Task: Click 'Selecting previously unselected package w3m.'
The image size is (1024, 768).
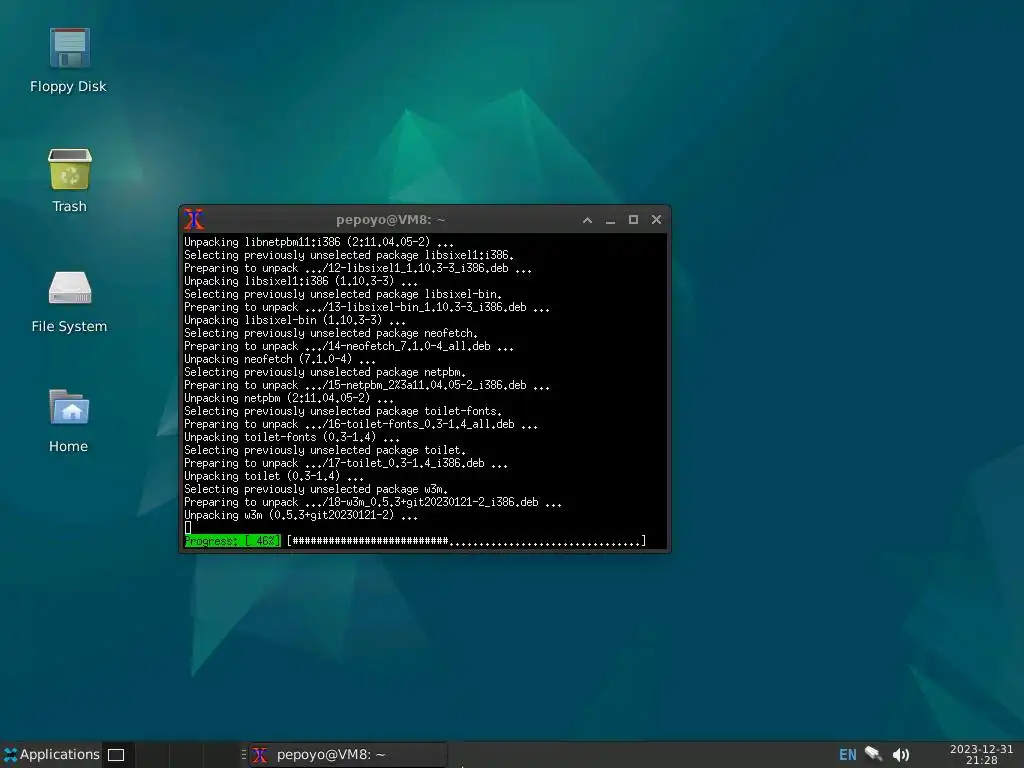Action: point(315,489)
